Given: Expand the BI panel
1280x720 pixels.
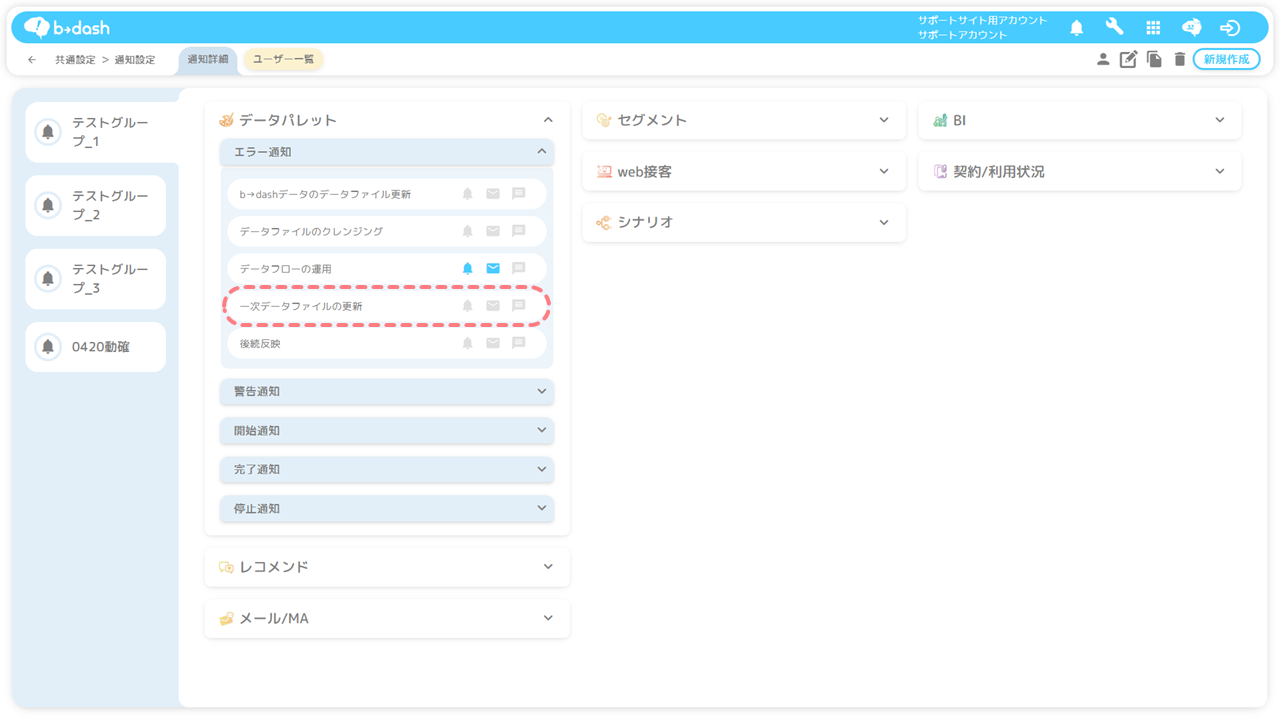Looking at the screenshot, I should click(x=1080, y=120).
